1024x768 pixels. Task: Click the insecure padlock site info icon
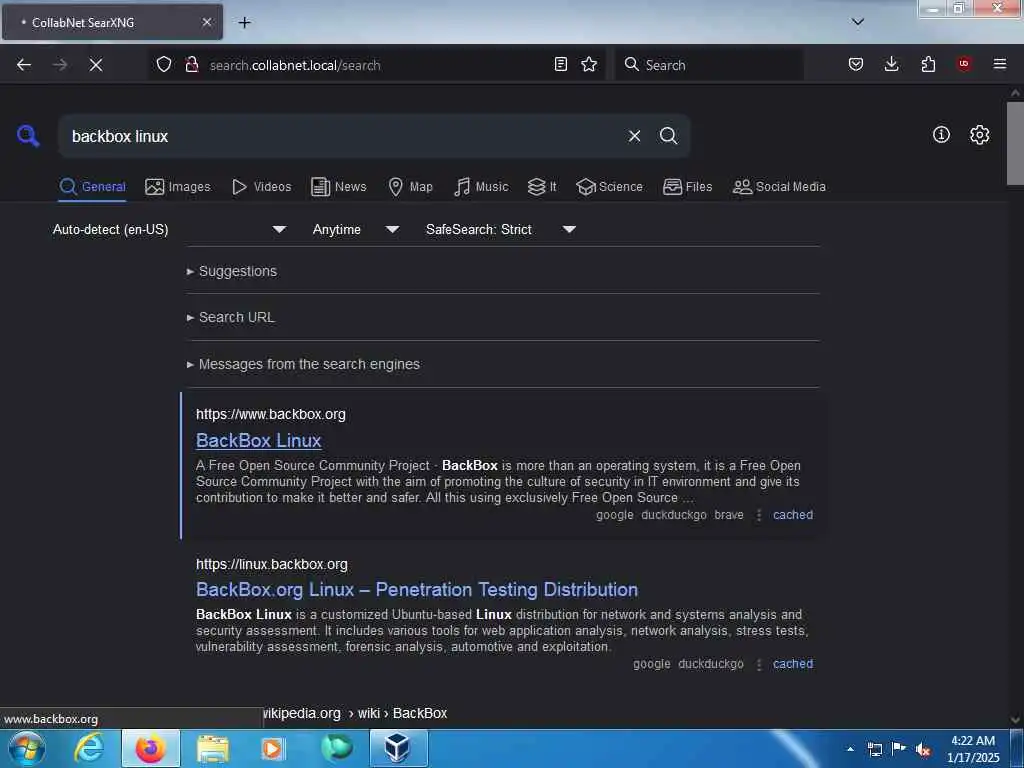pyautogui.click(x=192, y=64)
